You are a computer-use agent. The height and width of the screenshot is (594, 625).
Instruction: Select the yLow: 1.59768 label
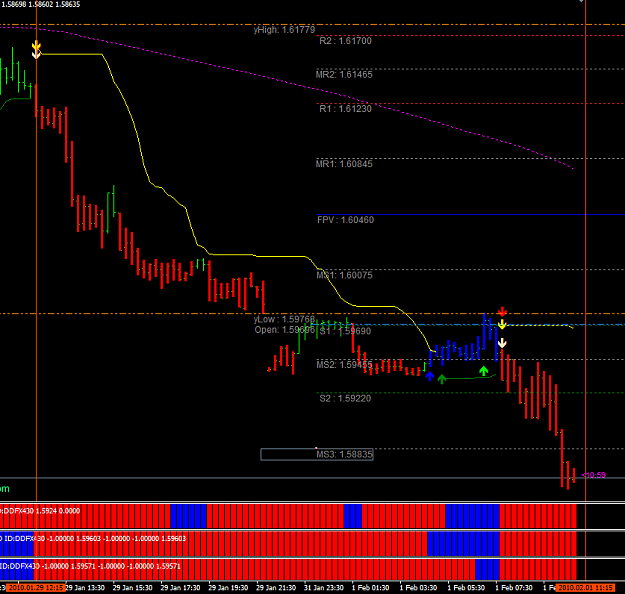click(284, 319)
